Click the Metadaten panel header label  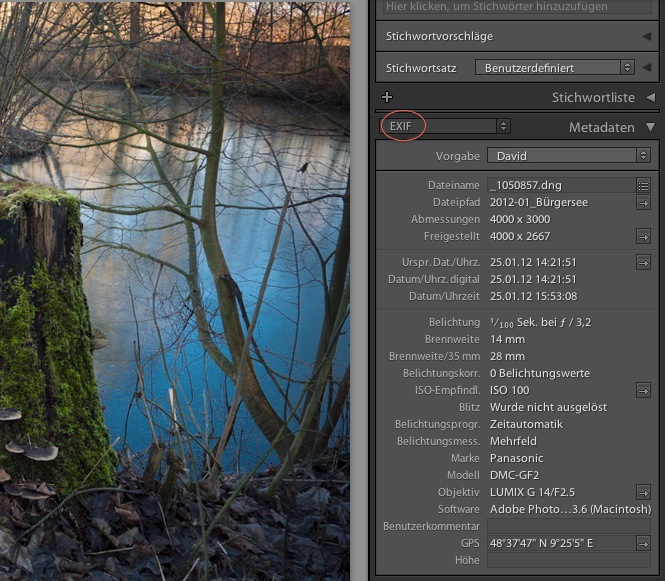[601, 127]
